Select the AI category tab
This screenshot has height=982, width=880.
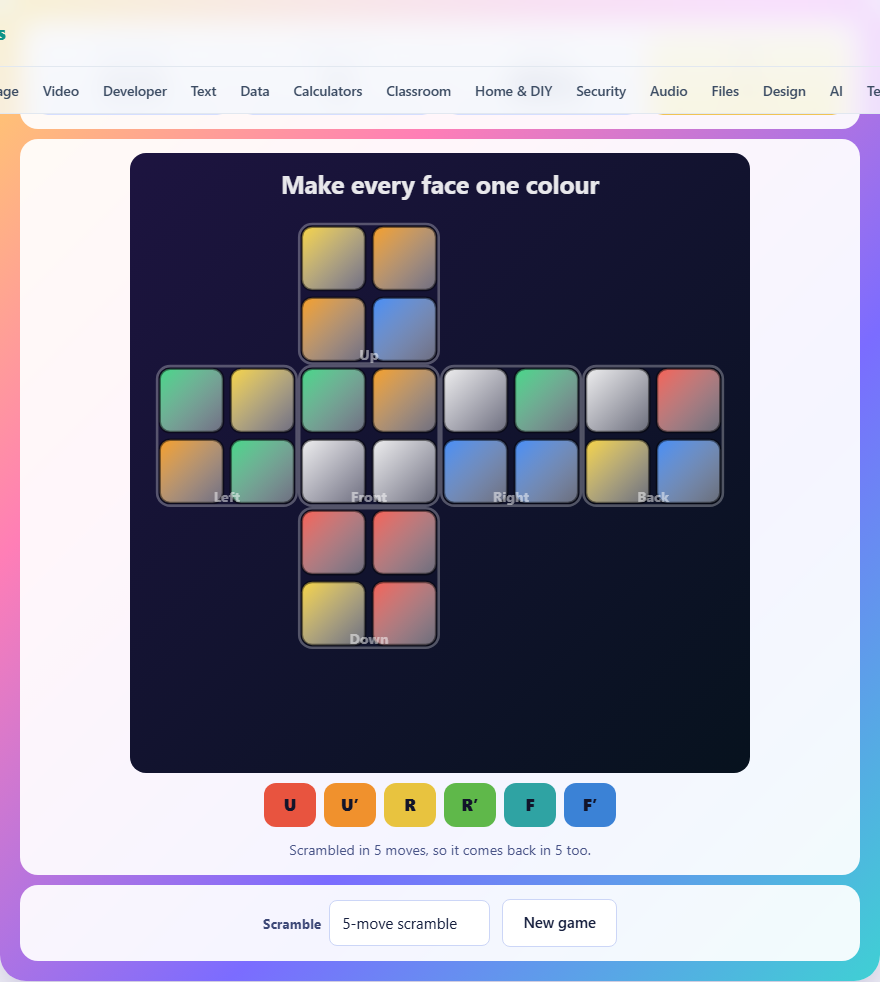[836, 91]
